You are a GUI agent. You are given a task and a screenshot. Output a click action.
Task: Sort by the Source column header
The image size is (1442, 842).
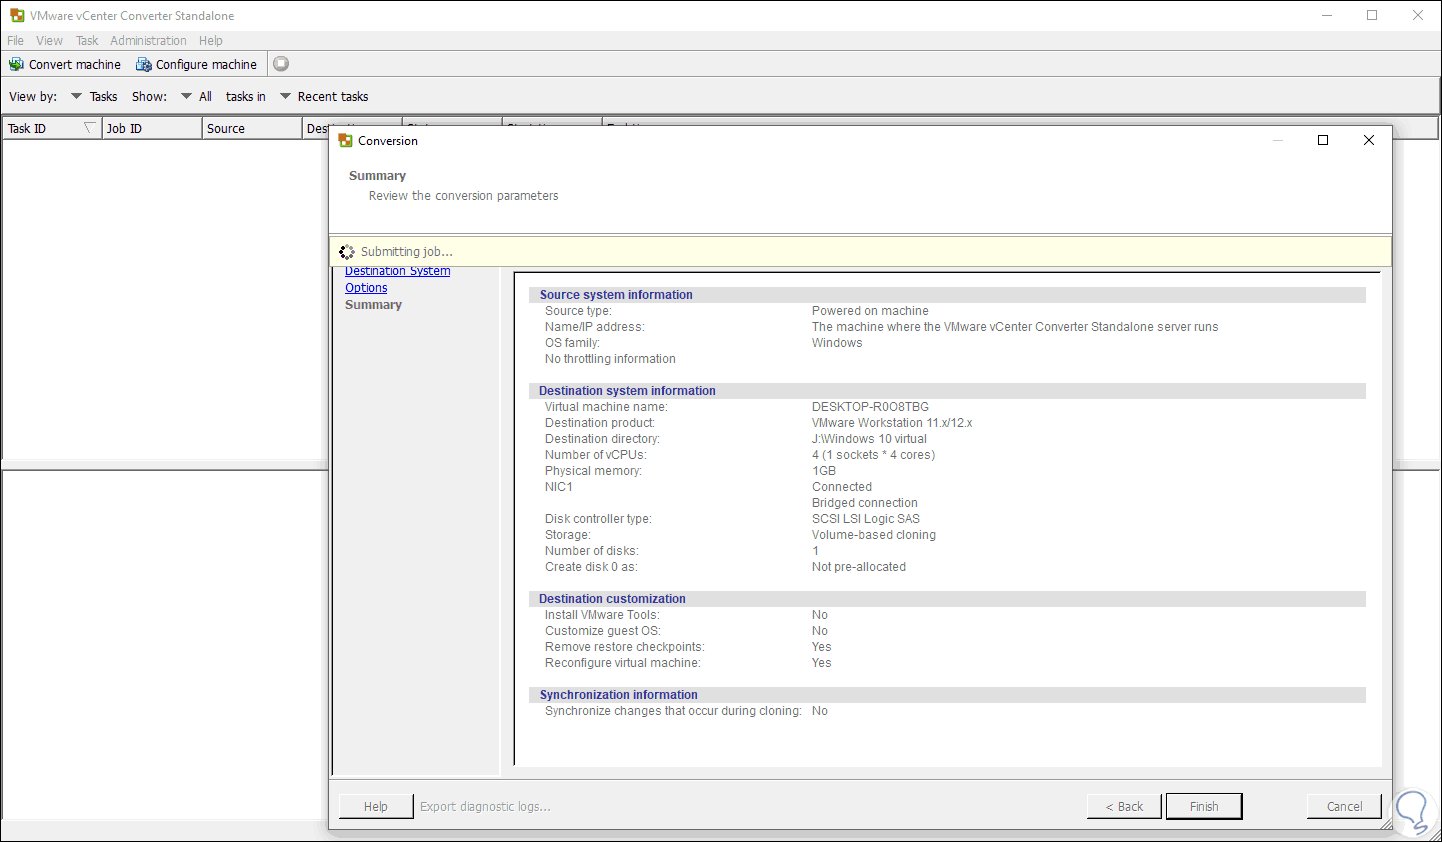(252, 128)
